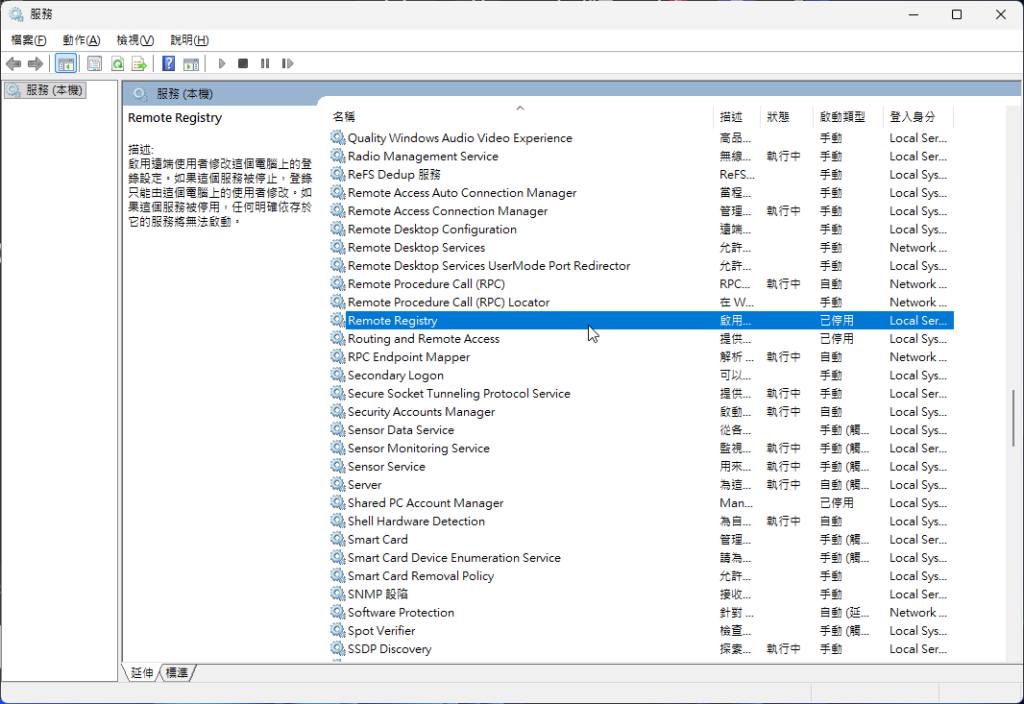
Task: Sort by the 啟動類型 column header
Action: tap(842, 117)
